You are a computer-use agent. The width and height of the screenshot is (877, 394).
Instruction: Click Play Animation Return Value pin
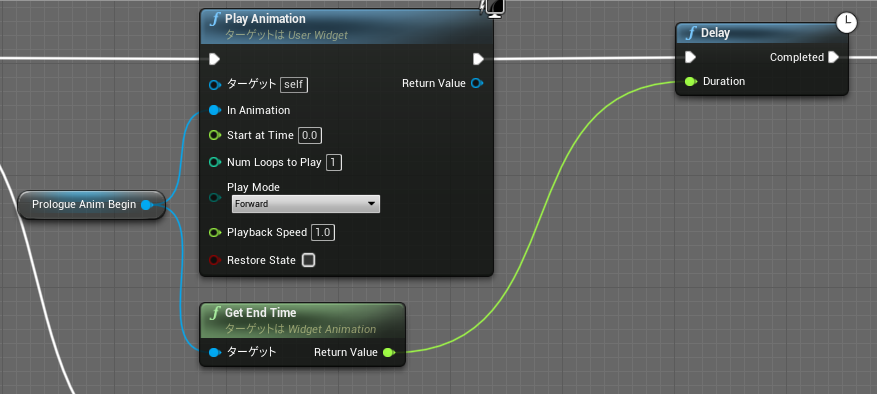click(477, 83)
